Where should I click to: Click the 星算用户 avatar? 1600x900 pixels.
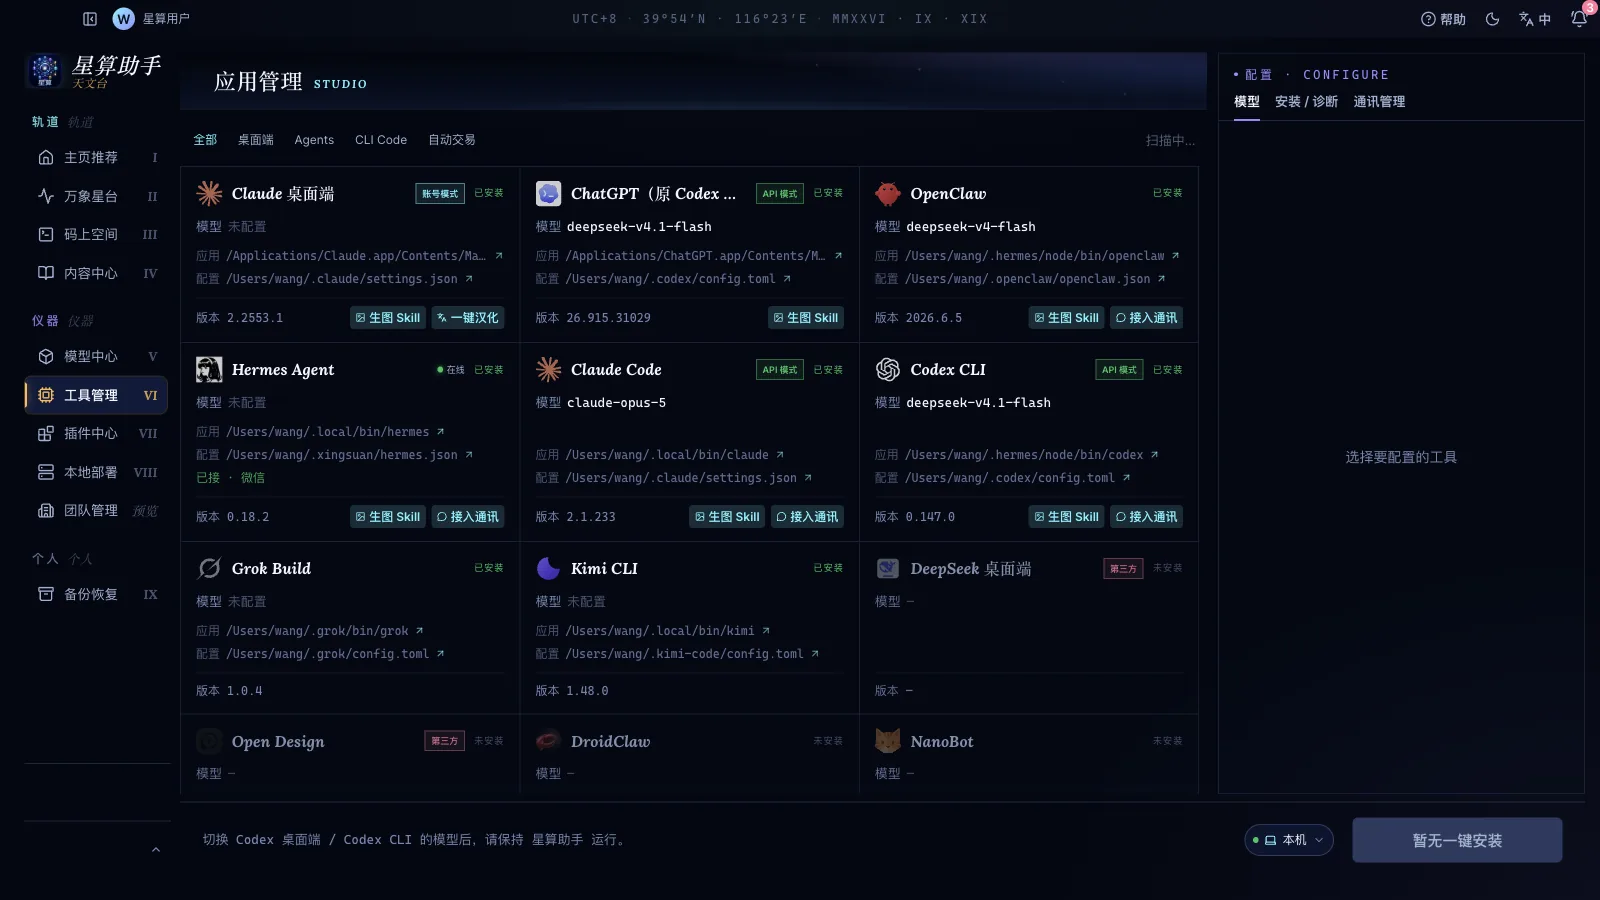click(124, 19)
